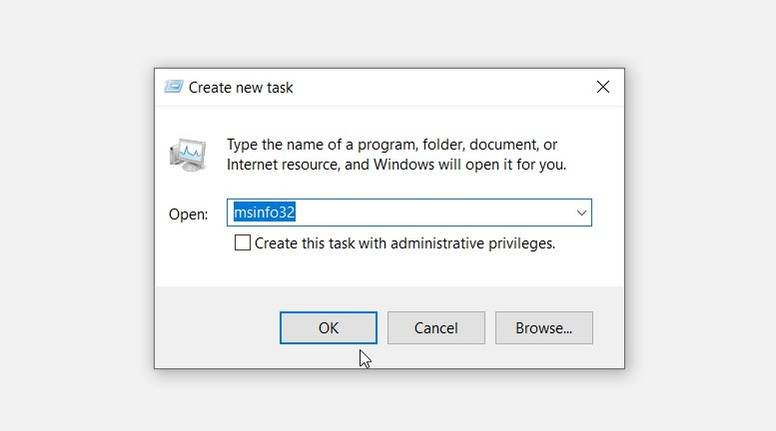
Task: Click the gray footer area left of OK
Action: (215, 328)
